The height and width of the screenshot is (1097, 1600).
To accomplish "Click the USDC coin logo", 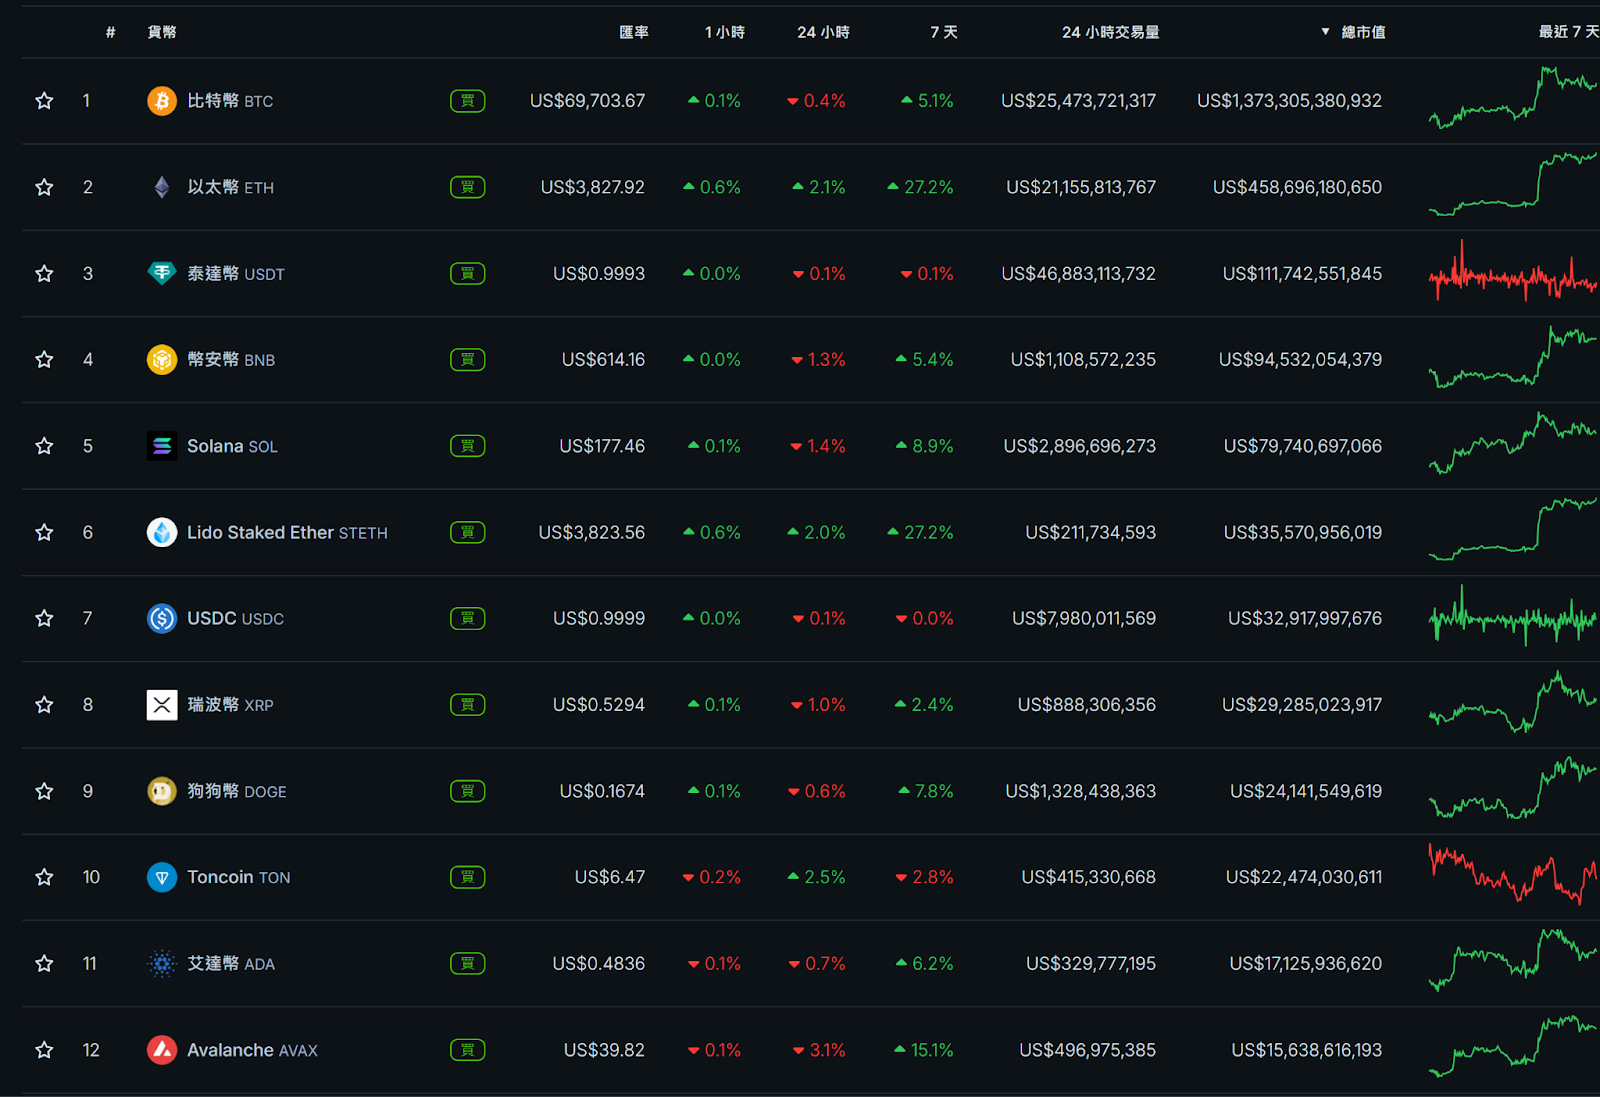I will (162, 618).
